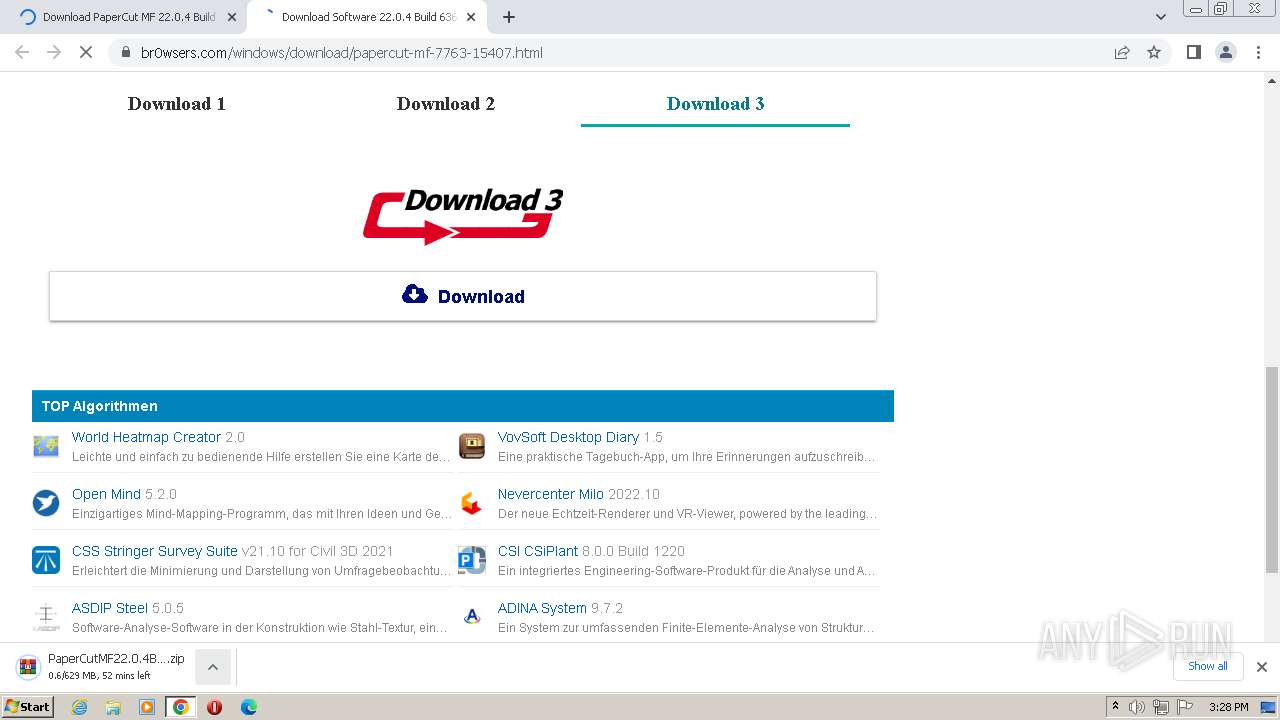The height and width of the screenshot is (720, 1280).
Task: Close the Download PaperCut MF tab
Action: click(232, 17)
